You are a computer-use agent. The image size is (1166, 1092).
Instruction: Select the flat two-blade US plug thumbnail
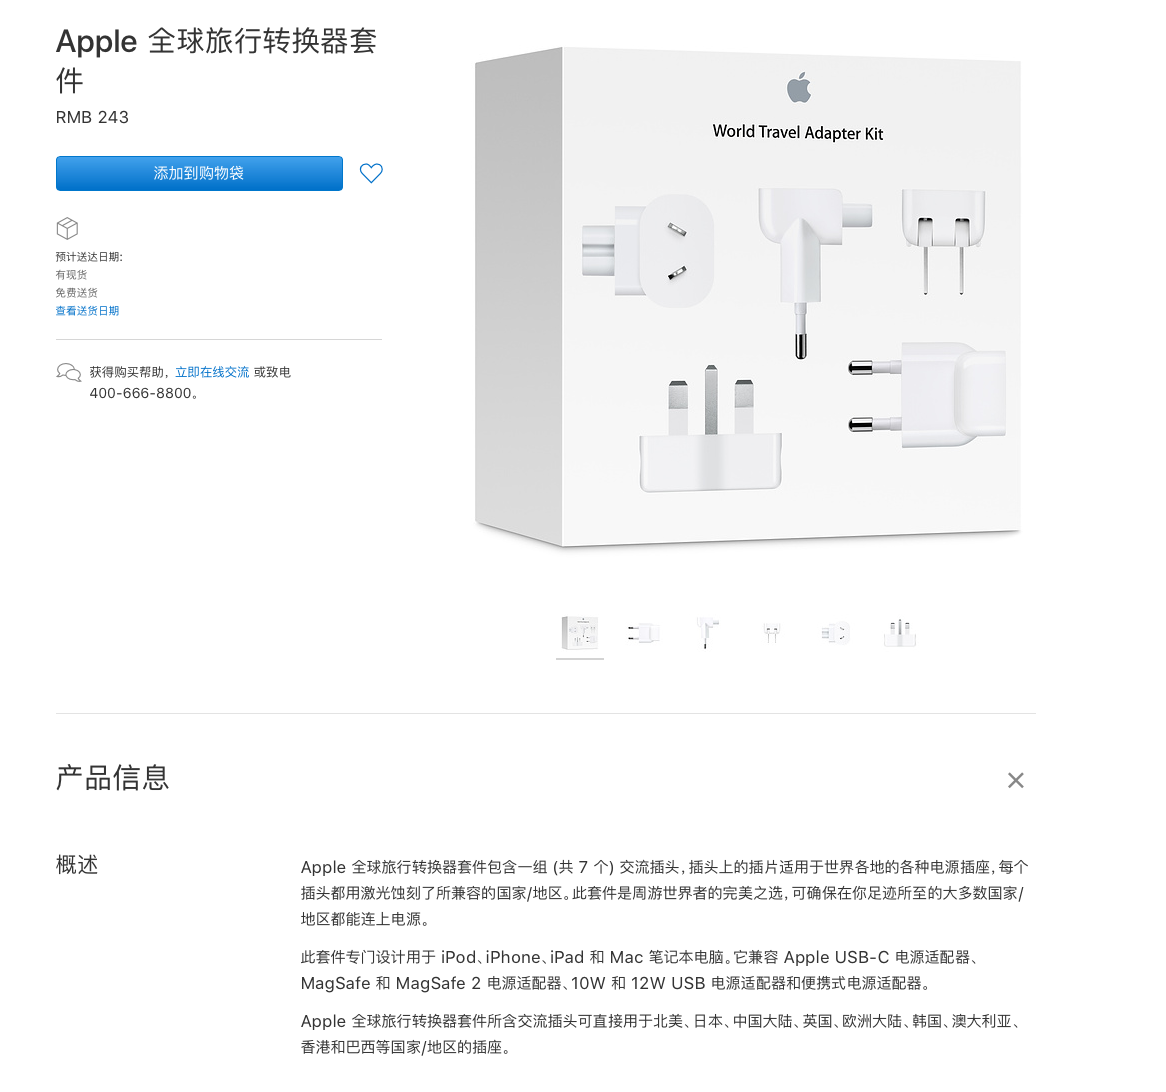[x=772, y=633]
